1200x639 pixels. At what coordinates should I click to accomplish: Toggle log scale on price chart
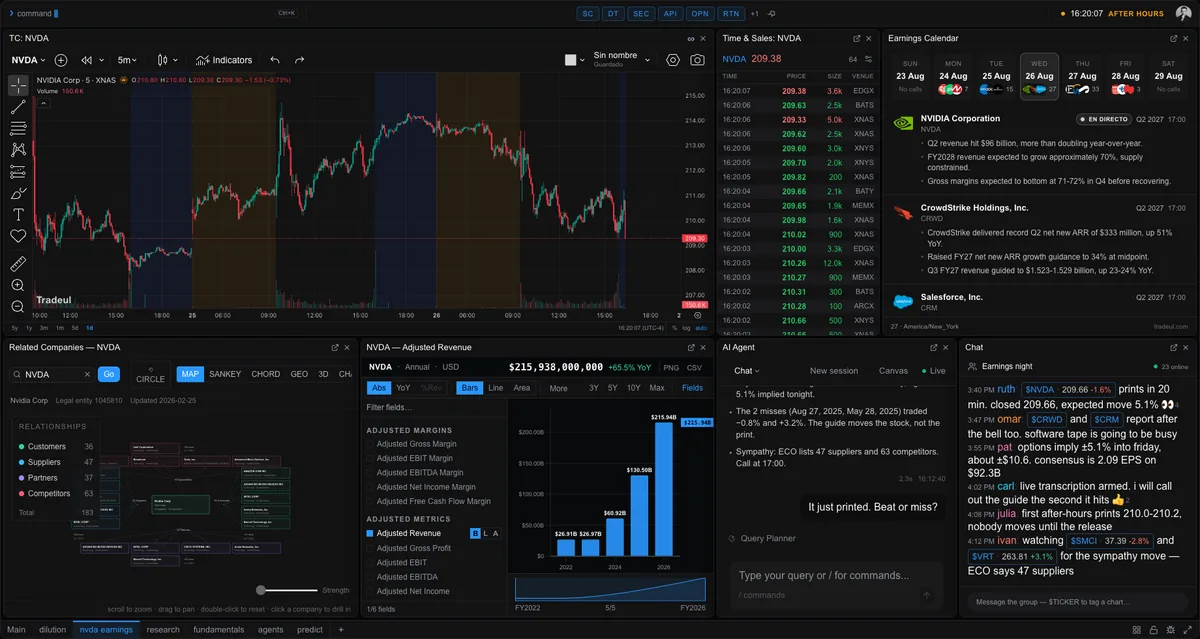(686, 328)
